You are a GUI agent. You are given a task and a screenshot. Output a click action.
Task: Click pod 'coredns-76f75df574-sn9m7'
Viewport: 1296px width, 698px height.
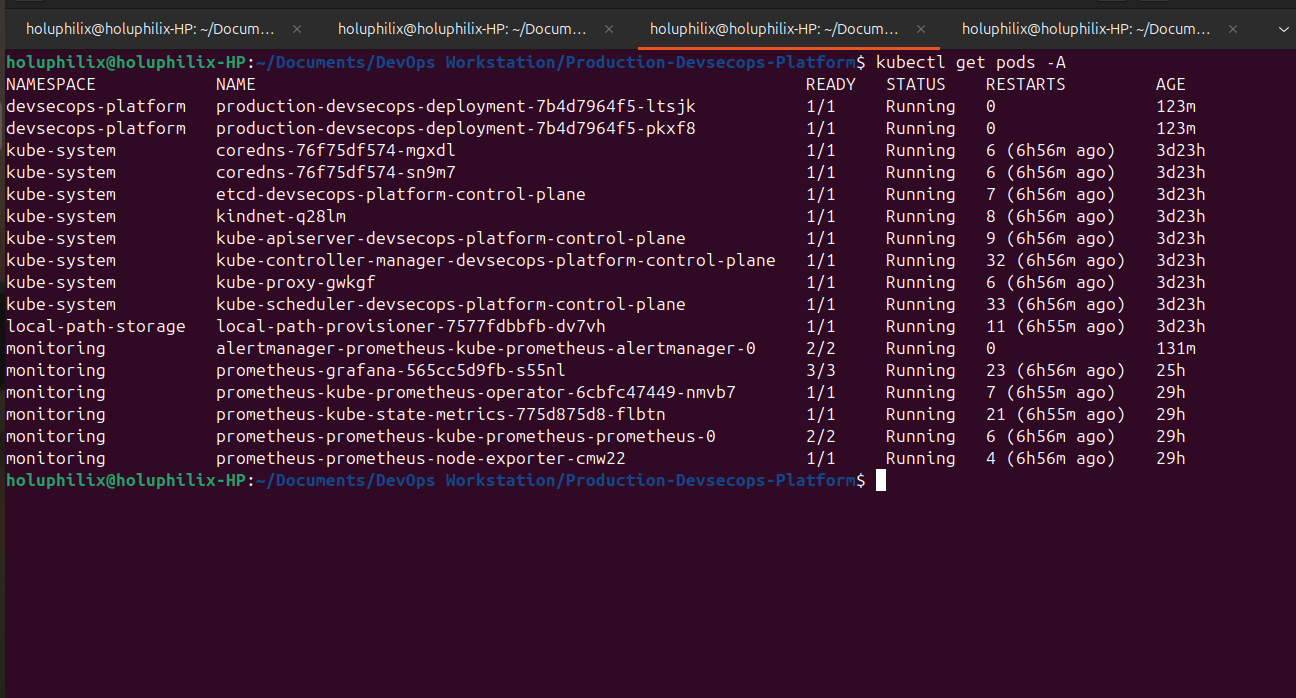point(336,172)
